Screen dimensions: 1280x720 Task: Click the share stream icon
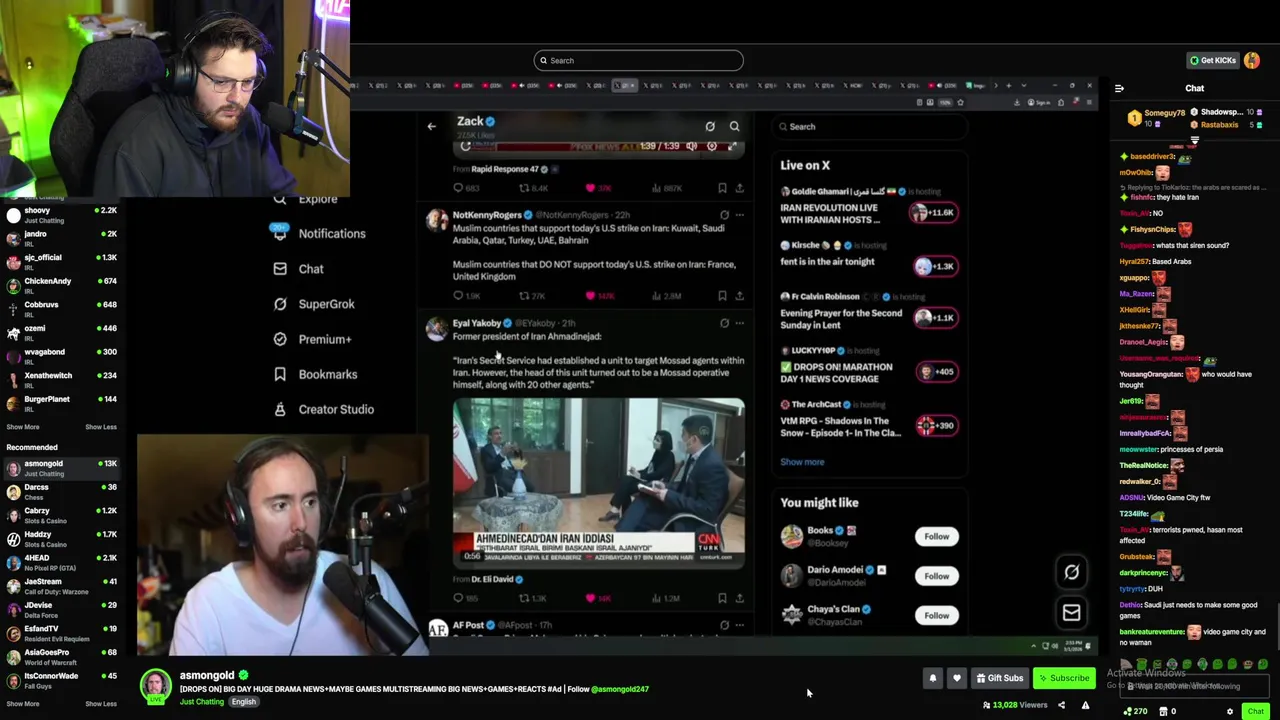pos(1061,705)
